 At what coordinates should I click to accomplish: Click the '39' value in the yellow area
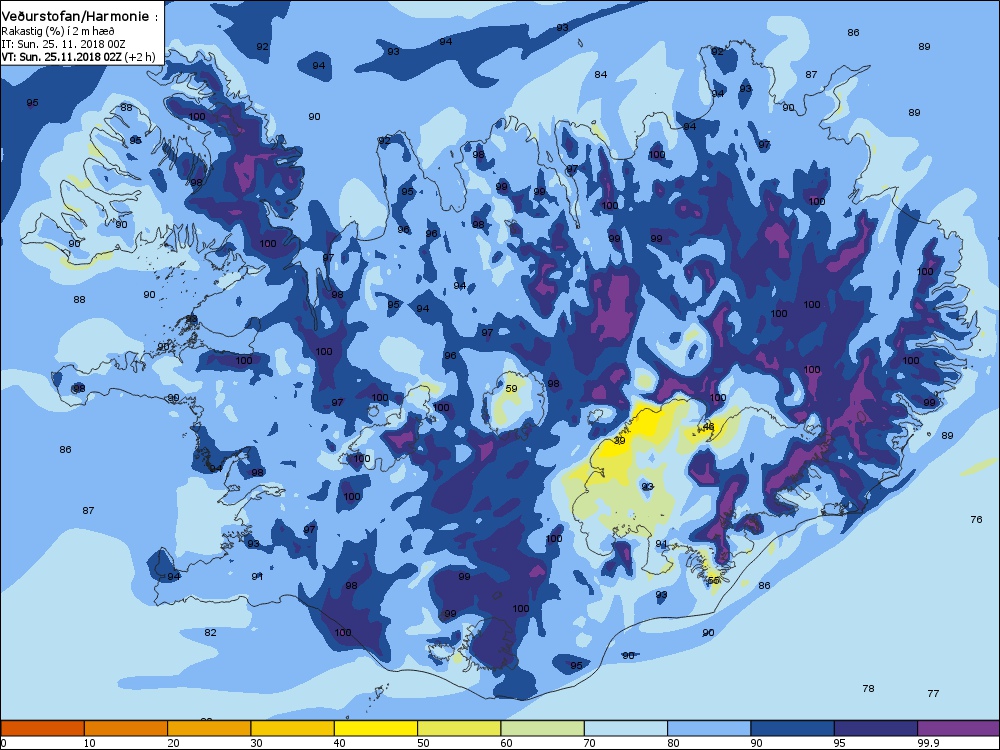click(619, 441)
